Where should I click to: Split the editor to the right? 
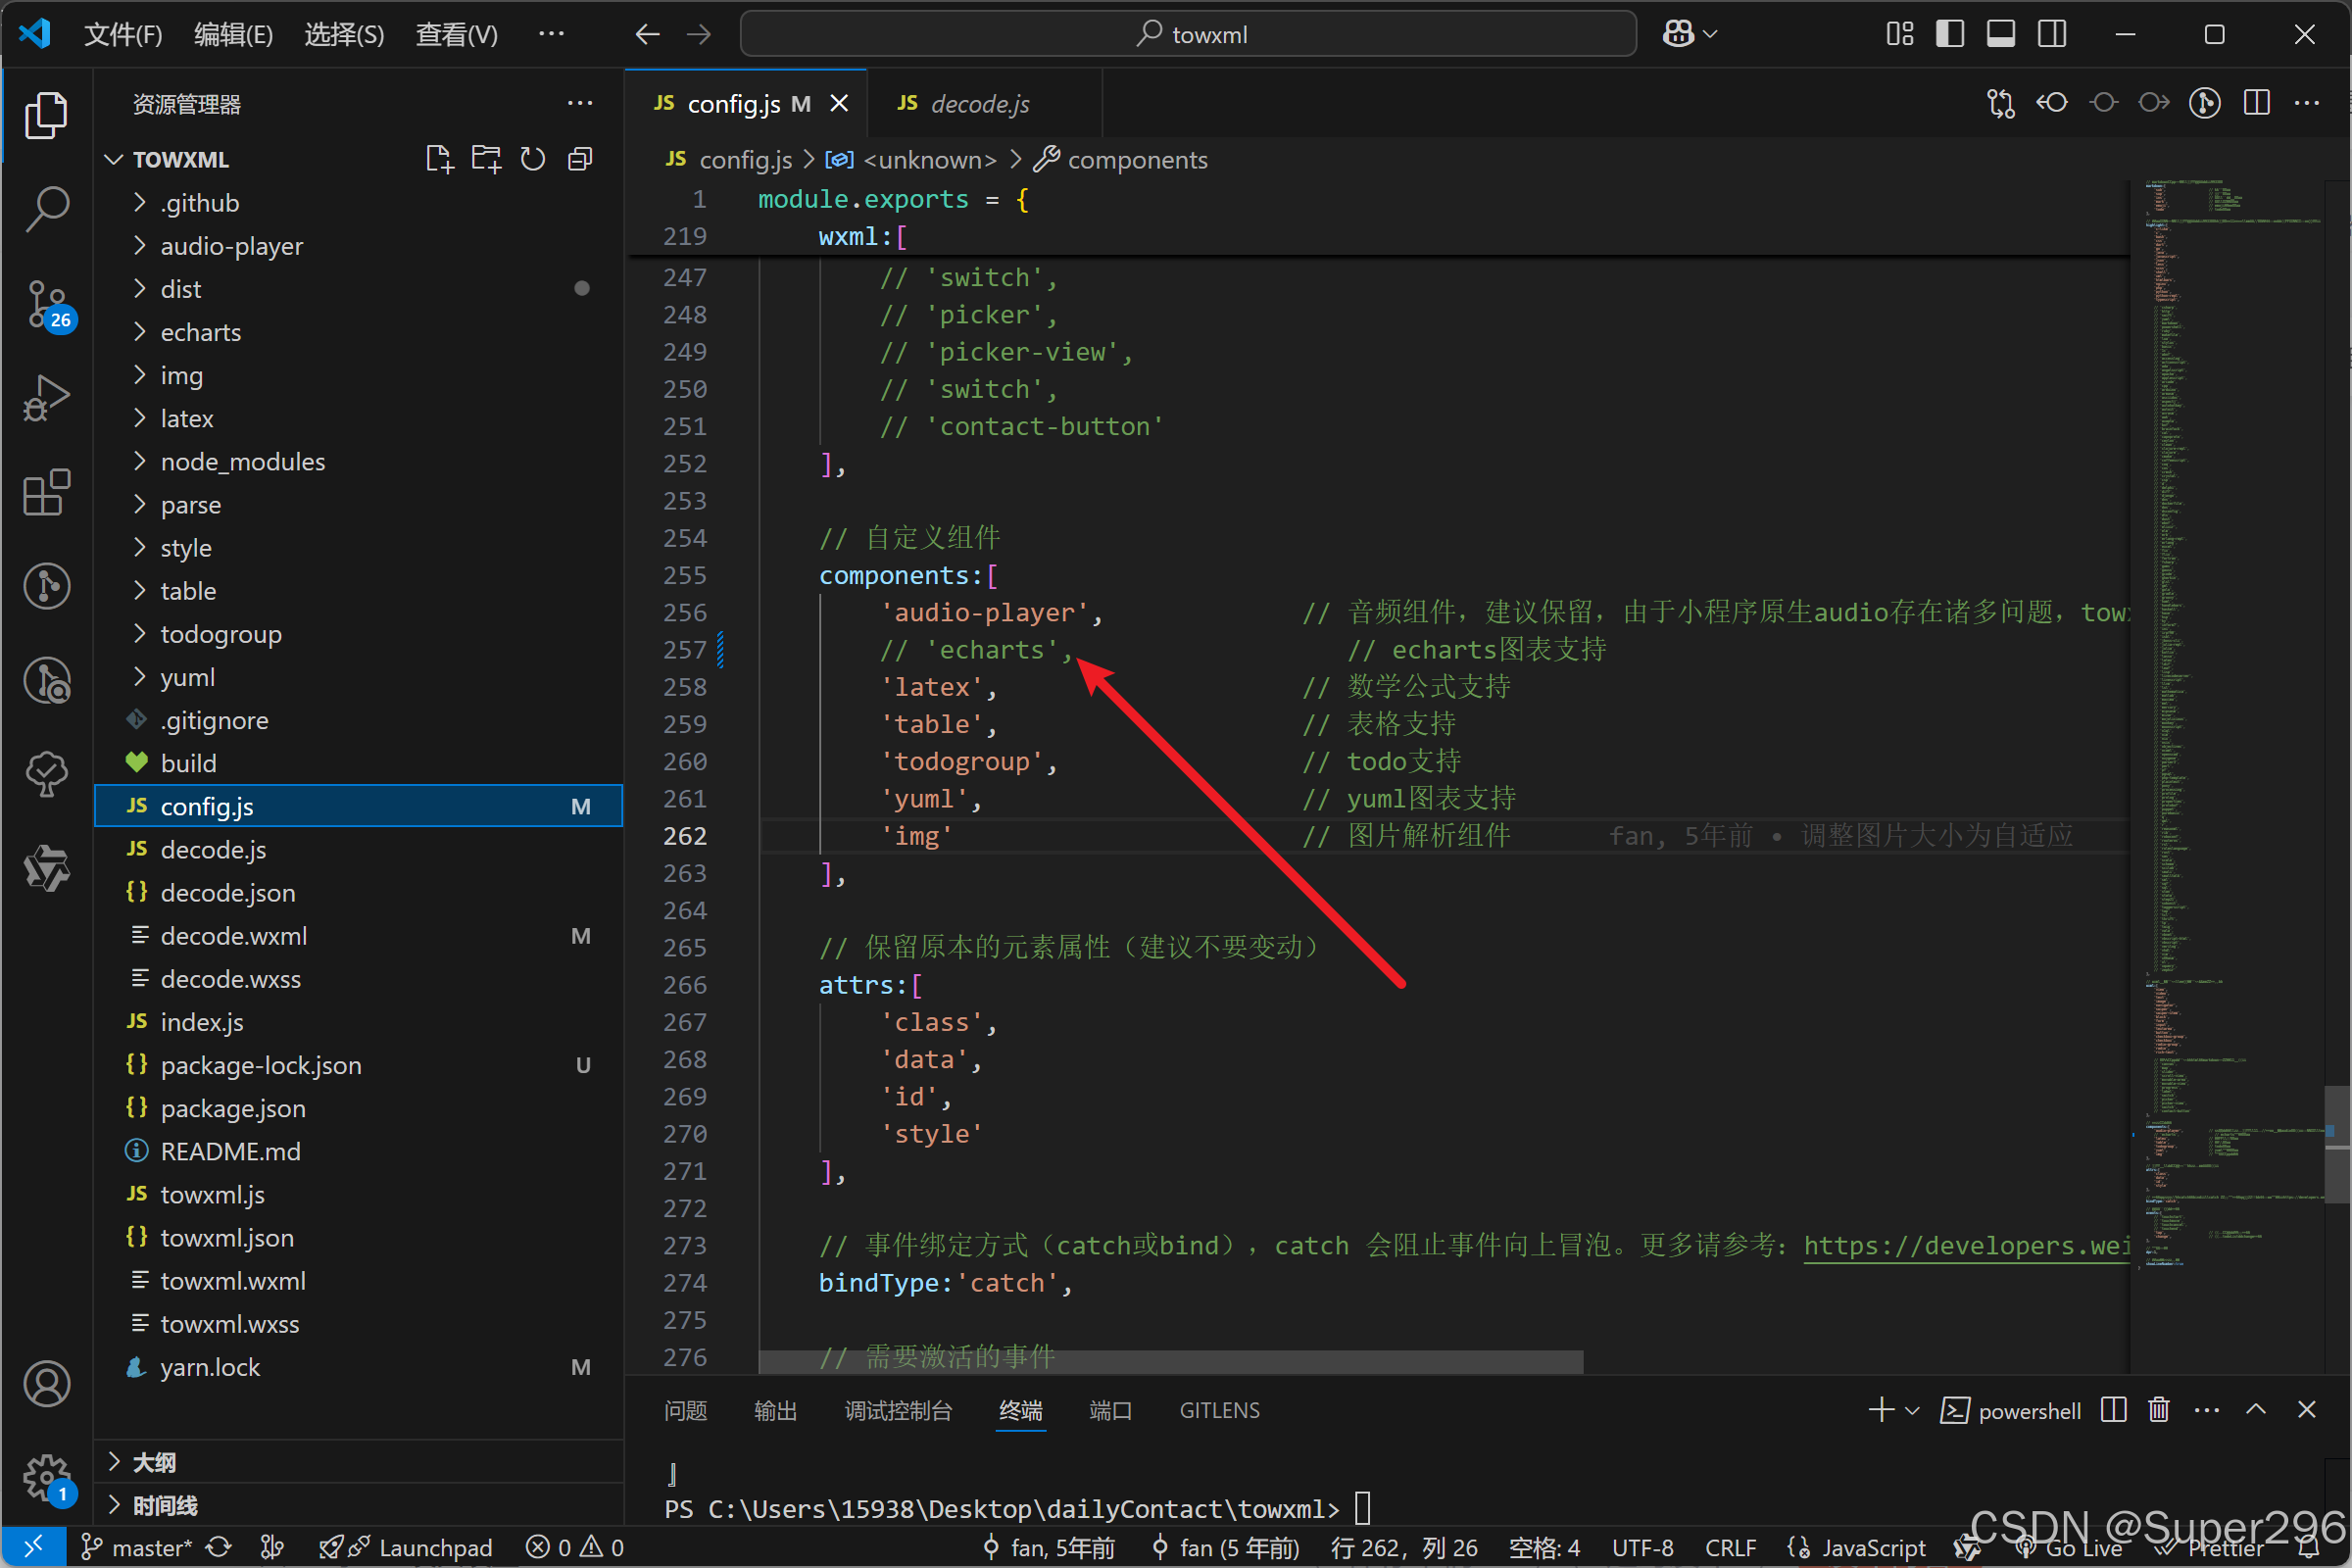pyautogui.click(x=2257, y=103)
